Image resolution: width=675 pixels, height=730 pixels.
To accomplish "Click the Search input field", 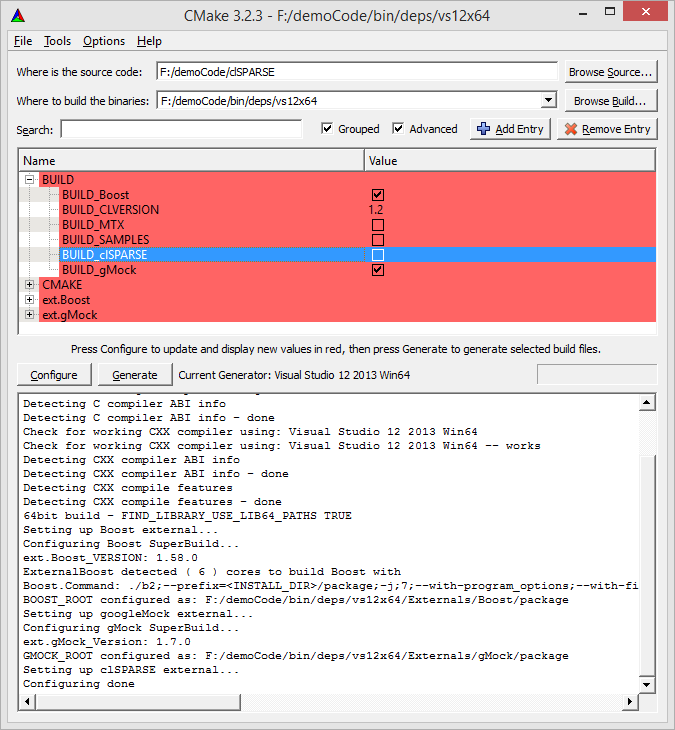I will [182, 129].
